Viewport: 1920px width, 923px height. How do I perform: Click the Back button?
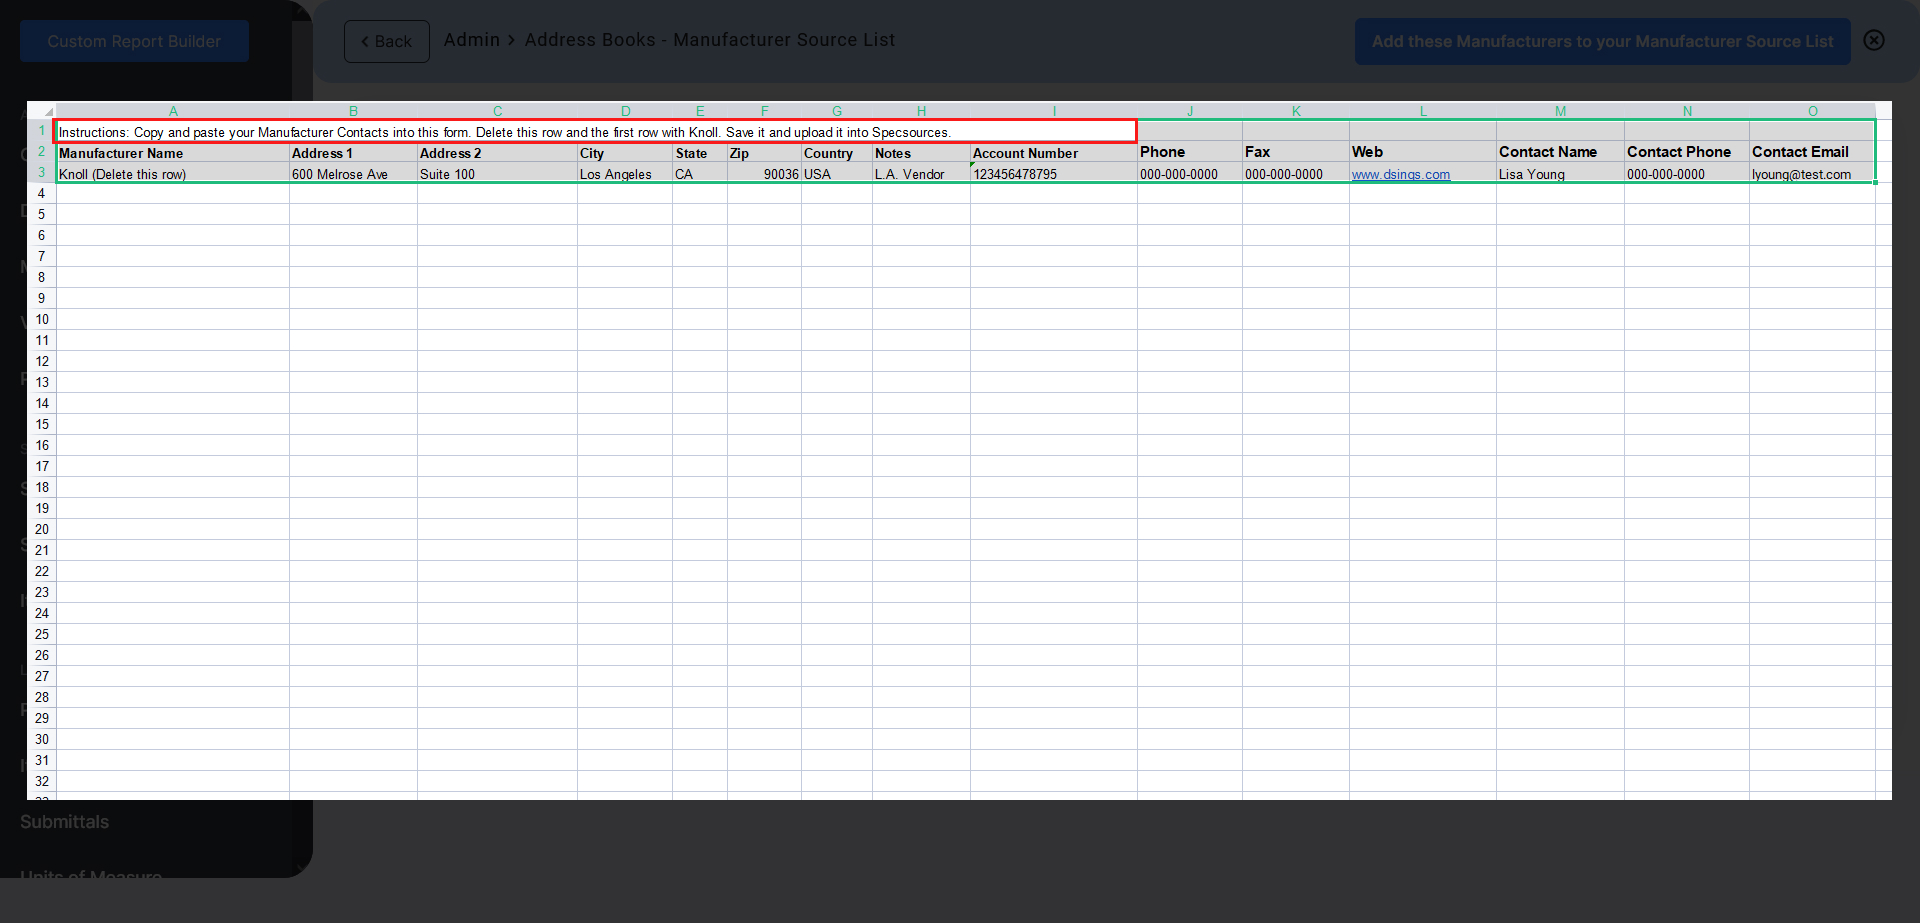387,41
